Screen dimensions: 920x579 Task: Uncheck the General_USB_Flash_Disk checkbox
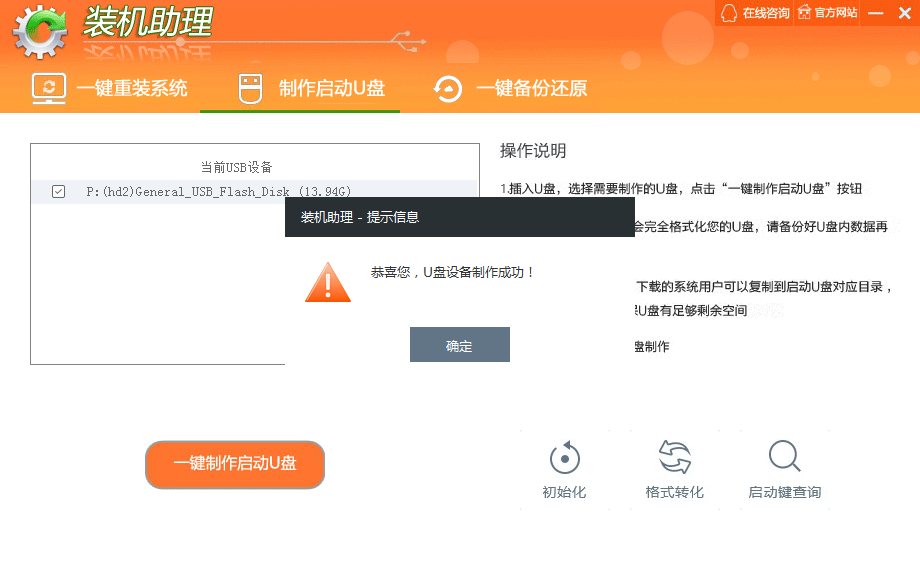(58, 191)
